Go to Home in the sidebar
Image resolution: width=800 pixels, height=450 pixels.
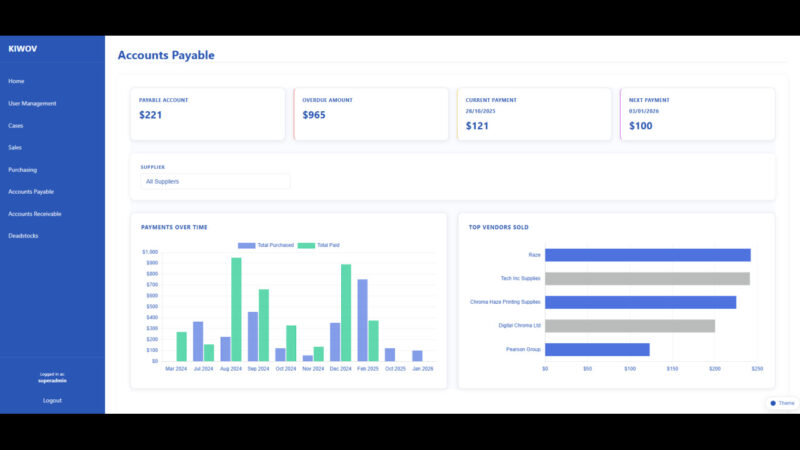(16, 81)
